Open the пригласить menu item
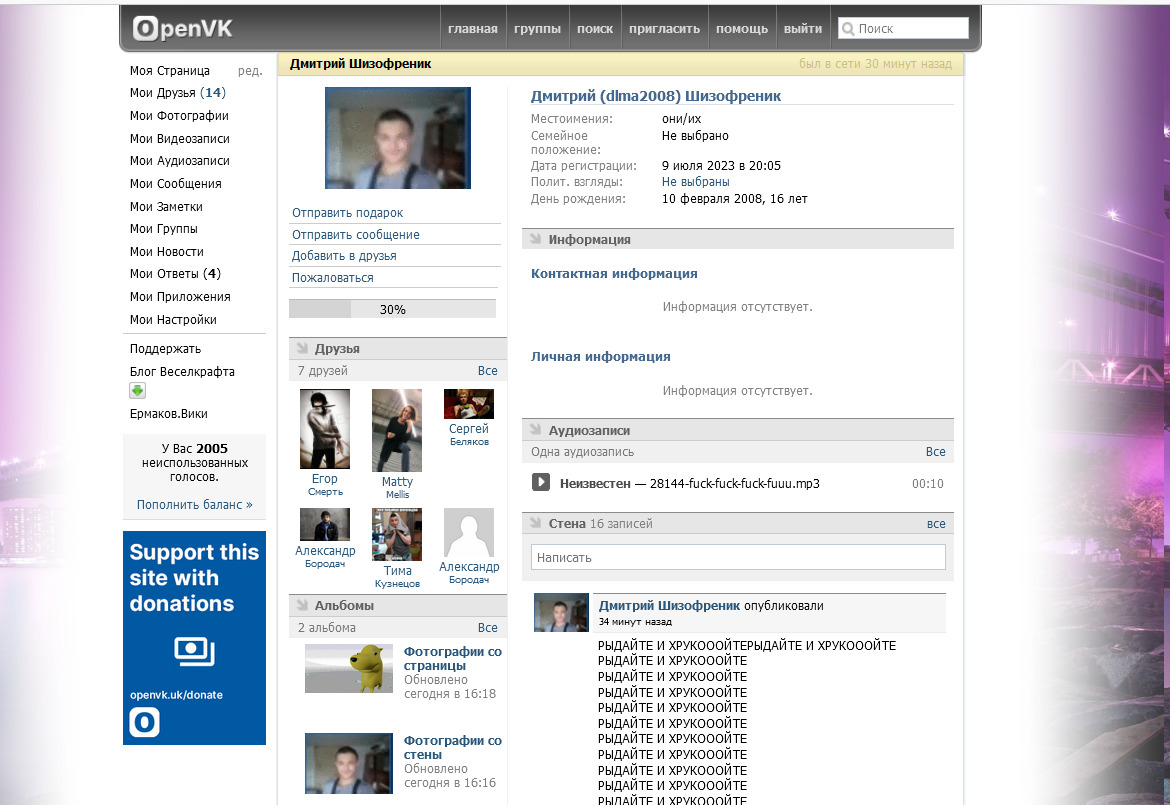Viewport: 1170px width, 805px height. tap(664, 28)
